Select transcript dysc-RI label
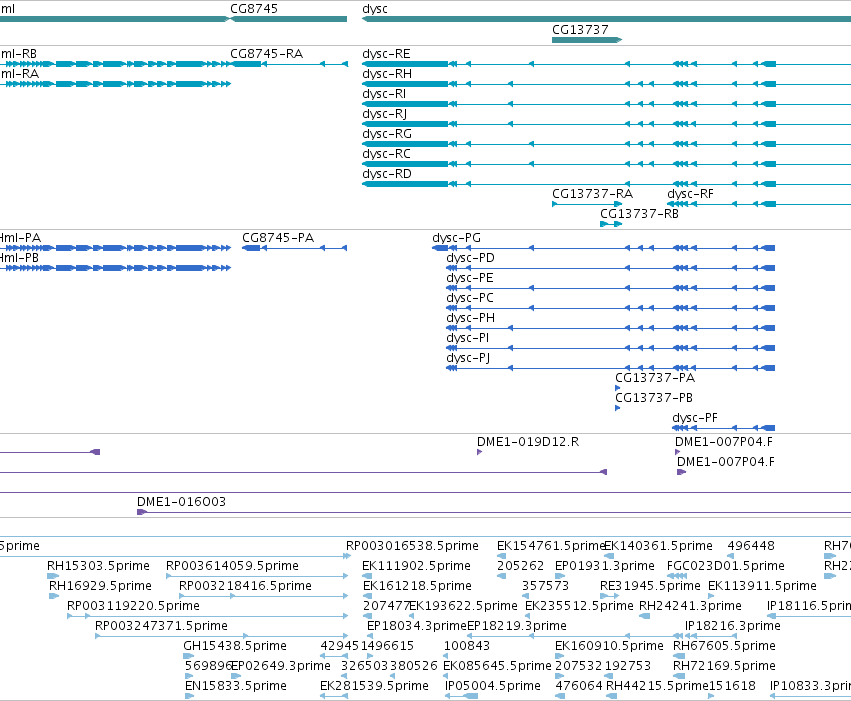The height and width of the screenshot is (701, 851). click(x=384, y=94)
